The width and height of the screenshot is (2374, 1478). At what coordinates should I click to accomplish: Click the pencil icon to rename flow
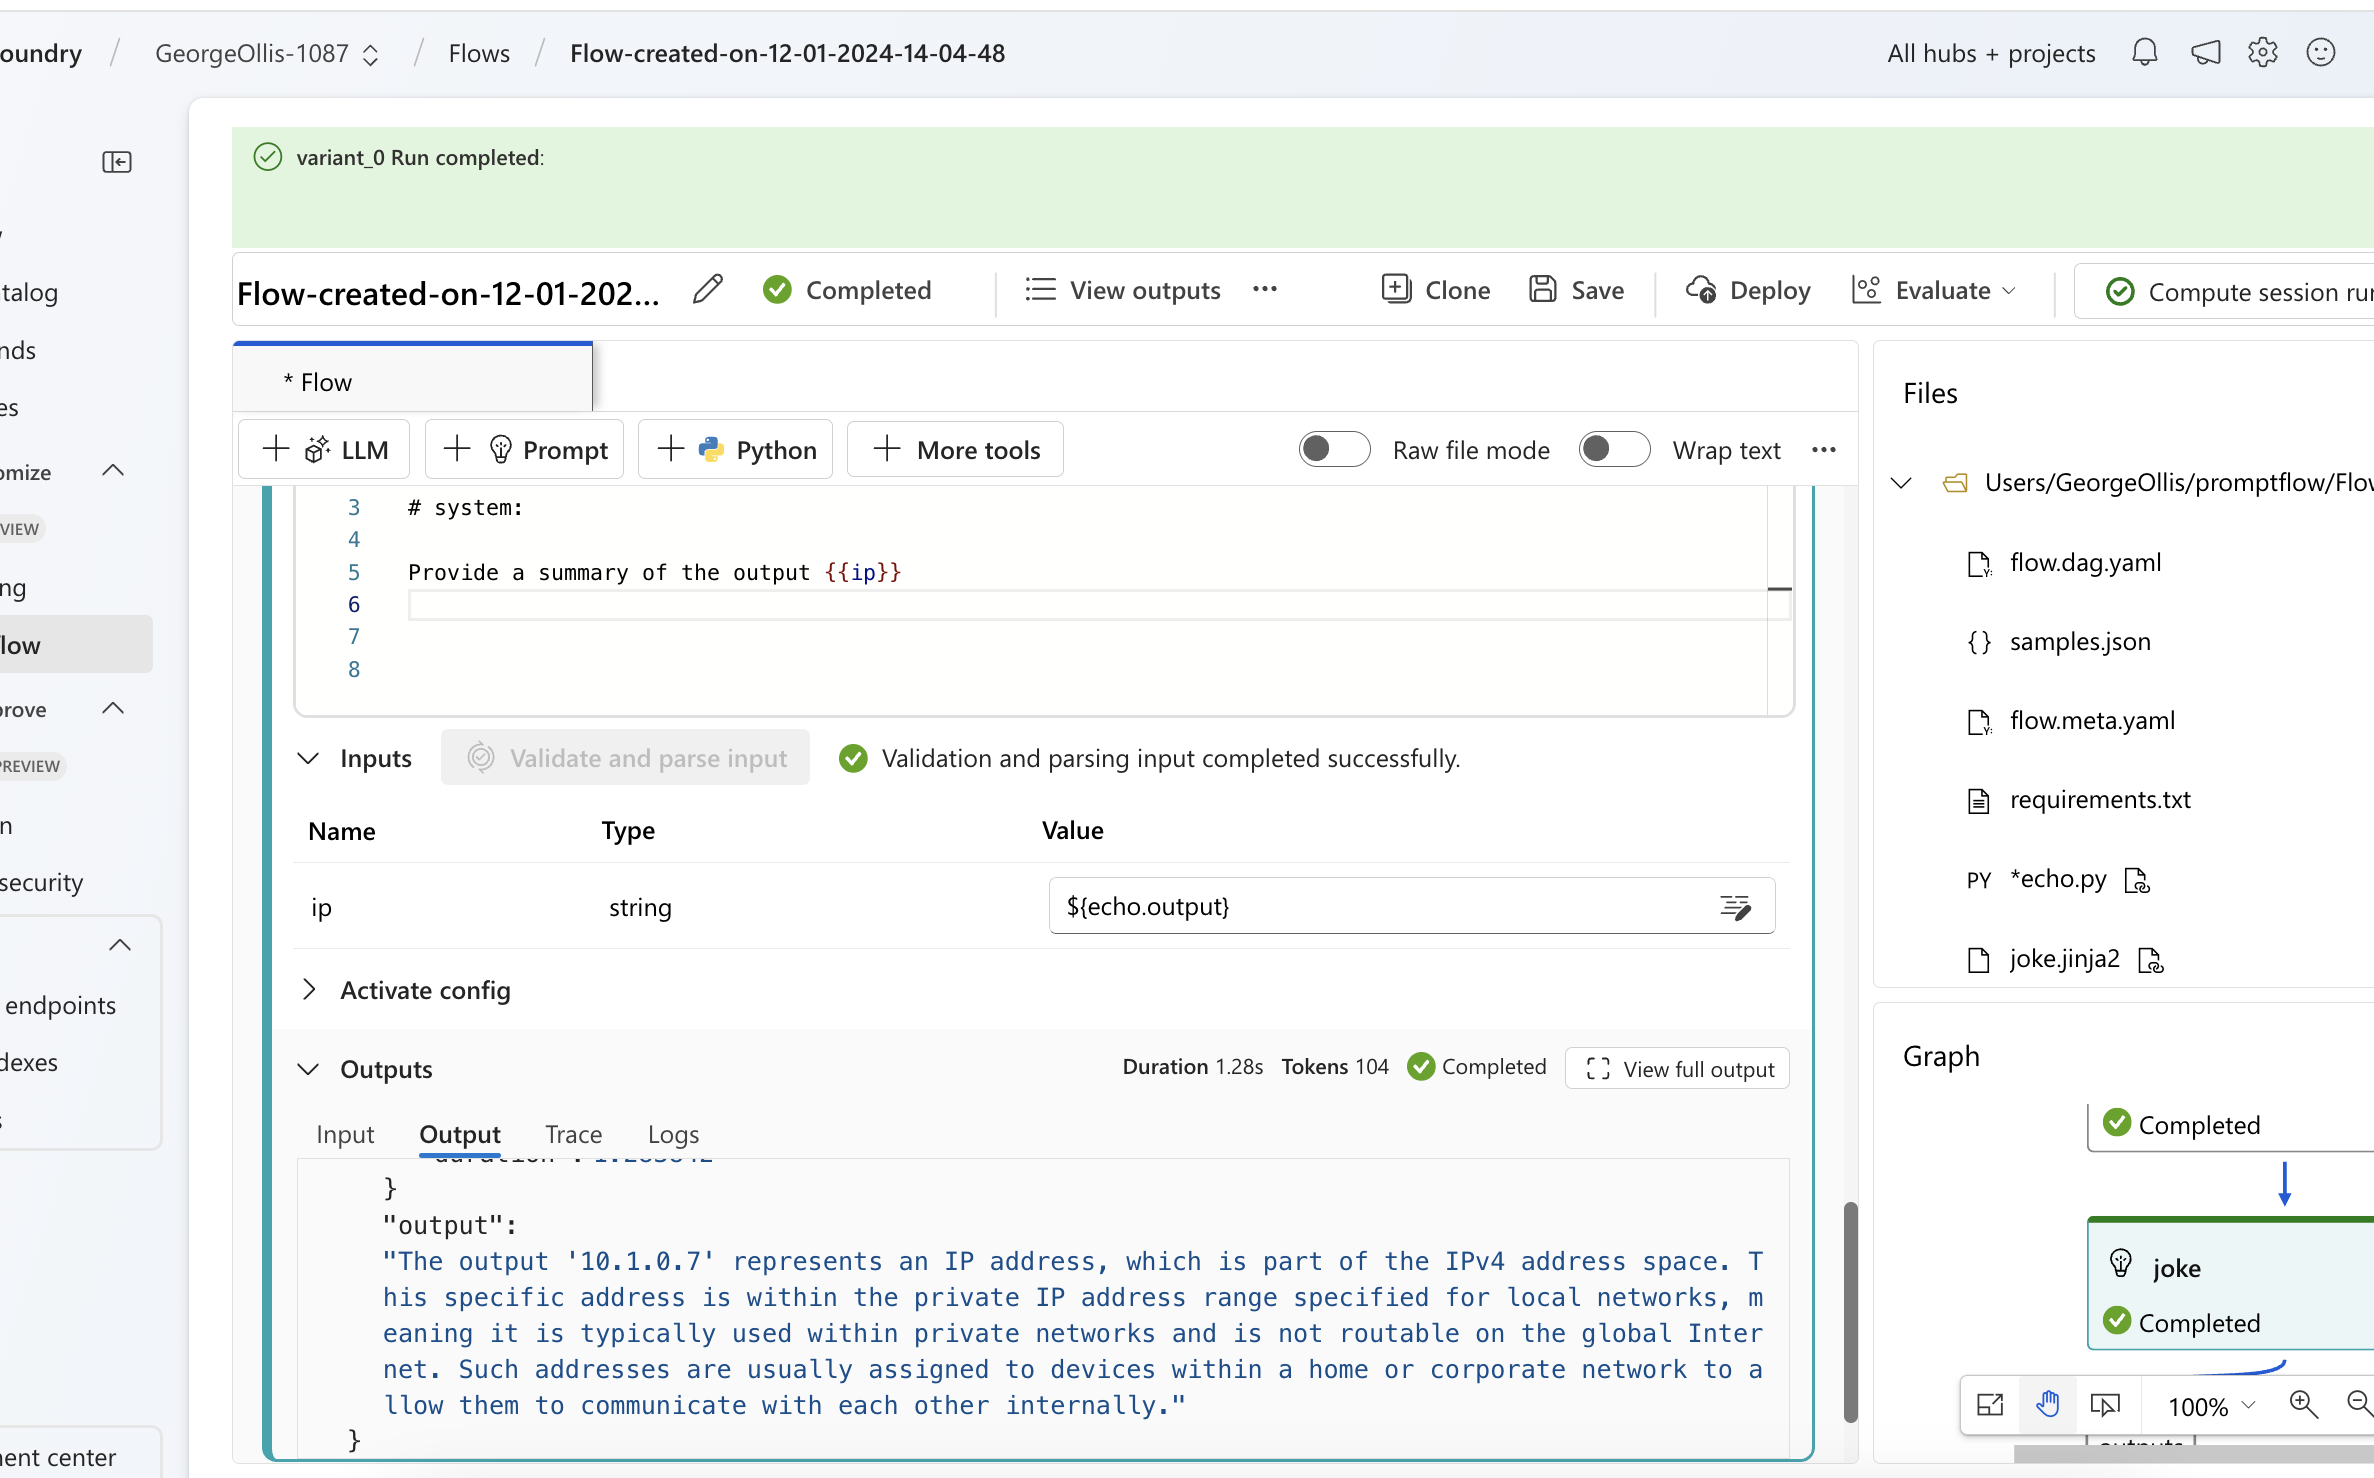click(x=708, y=290)
